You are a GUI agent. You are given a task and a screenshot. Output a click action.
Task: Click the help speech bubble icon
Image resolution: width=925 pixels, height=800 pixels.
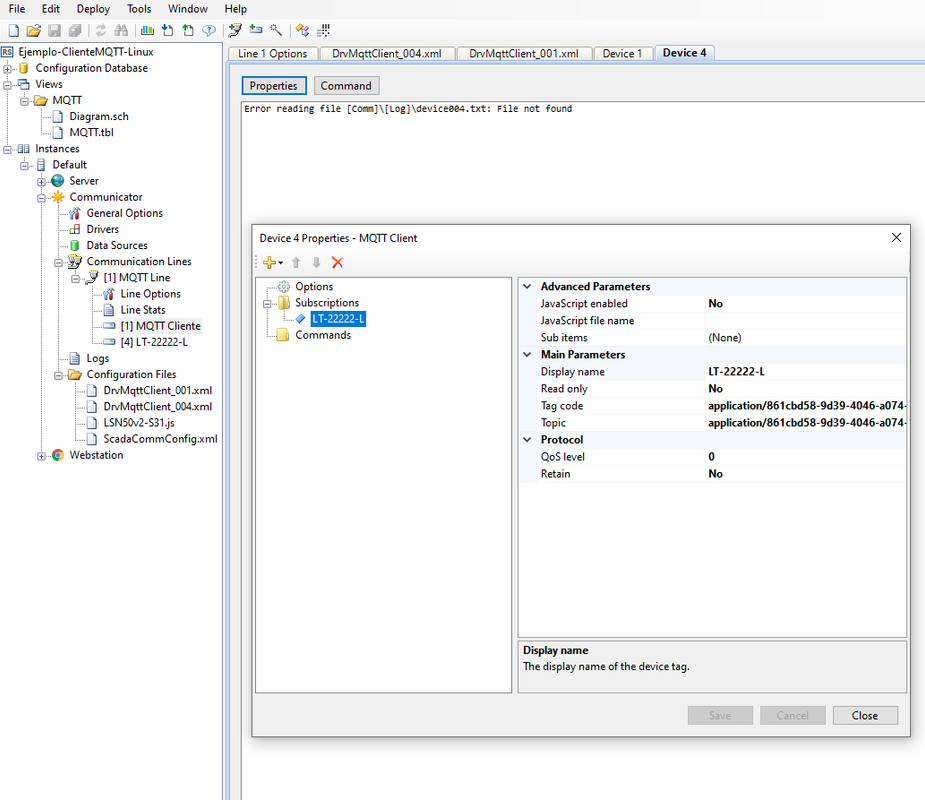pos(209,30)
